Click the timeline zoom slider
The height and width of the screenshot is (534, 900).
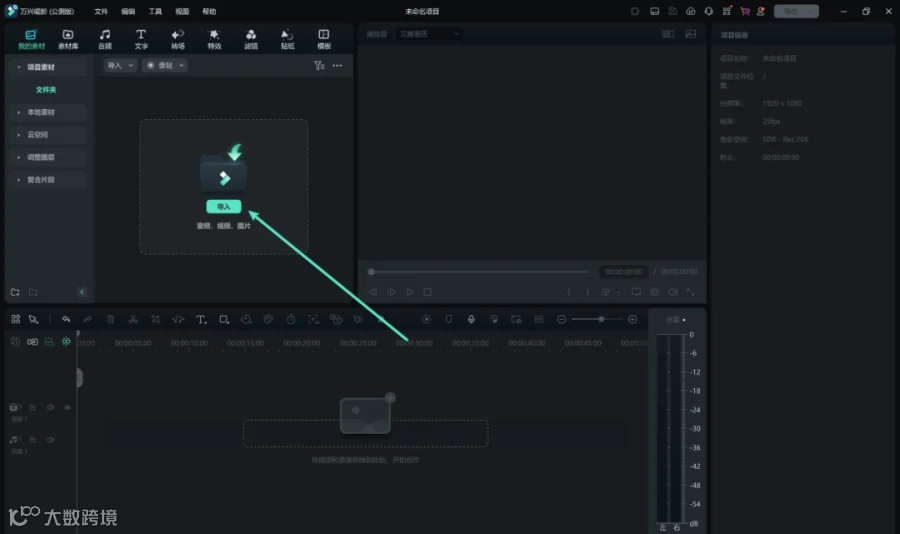click(597, 319)
